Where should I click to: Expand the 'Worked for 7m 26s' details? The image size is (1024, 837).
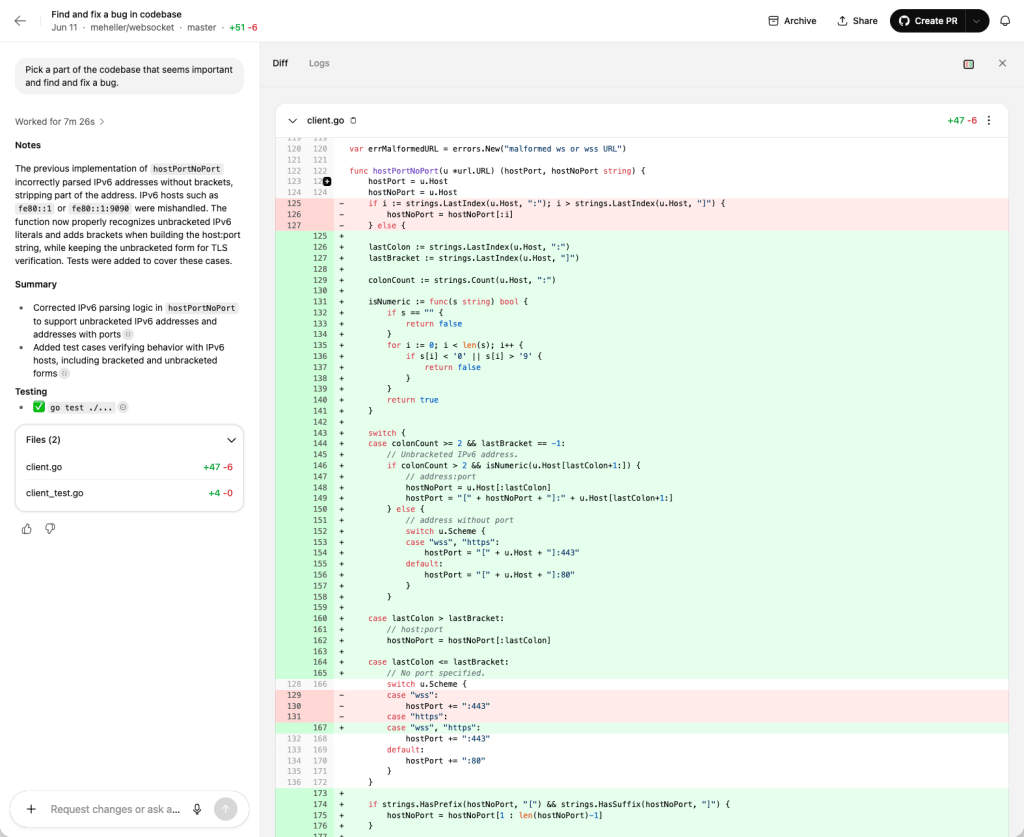59,122
